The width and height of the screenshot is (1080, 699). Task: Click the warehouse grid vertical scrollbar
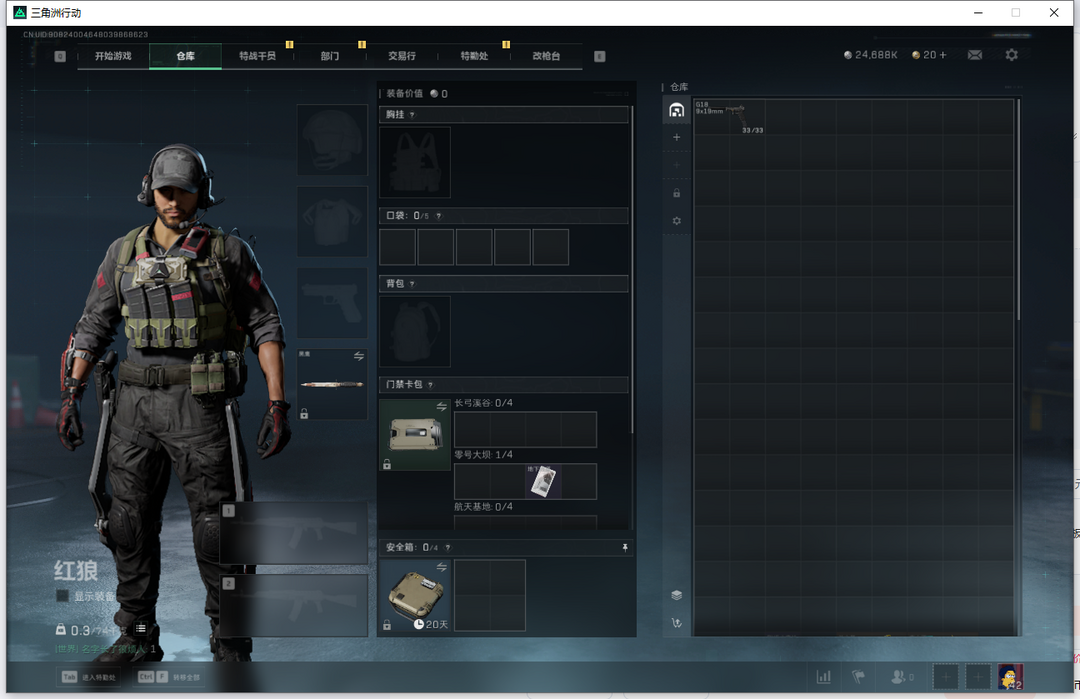(x=1018, y=210)
